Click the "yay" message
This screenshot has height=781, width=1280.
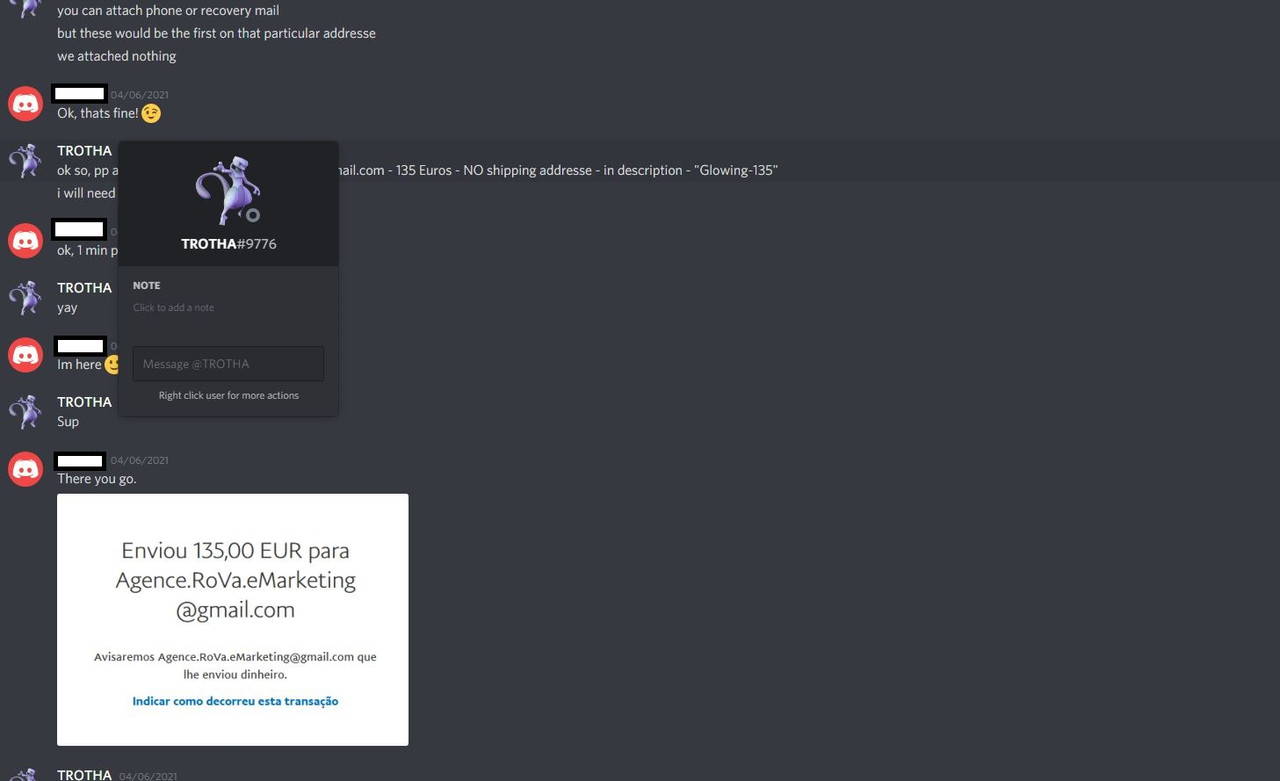click(x=67, y=308)
